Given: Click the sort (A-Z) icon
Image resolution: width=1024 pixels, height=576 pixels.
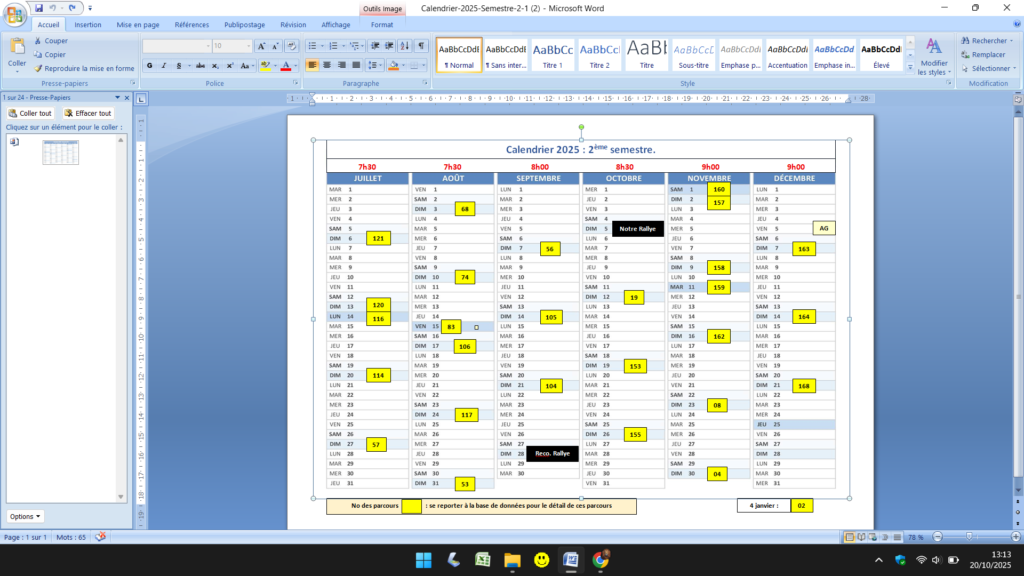Looking at the screenshot, I should (406, 46).
